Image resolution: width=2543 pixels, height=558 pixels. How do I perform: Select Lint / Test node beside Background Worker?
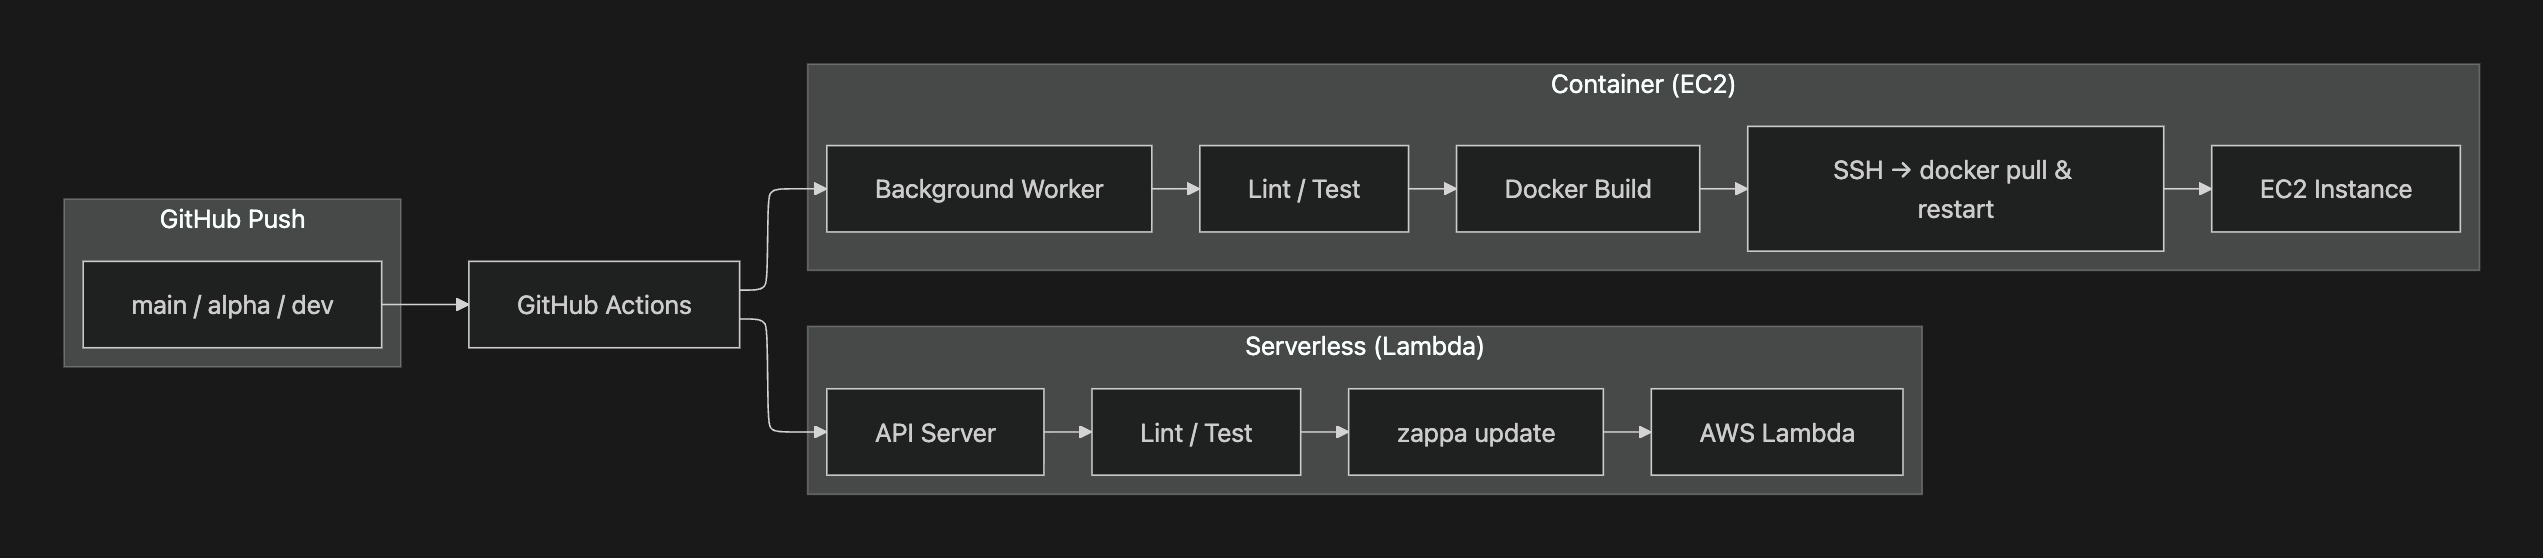coord(1303,189)
